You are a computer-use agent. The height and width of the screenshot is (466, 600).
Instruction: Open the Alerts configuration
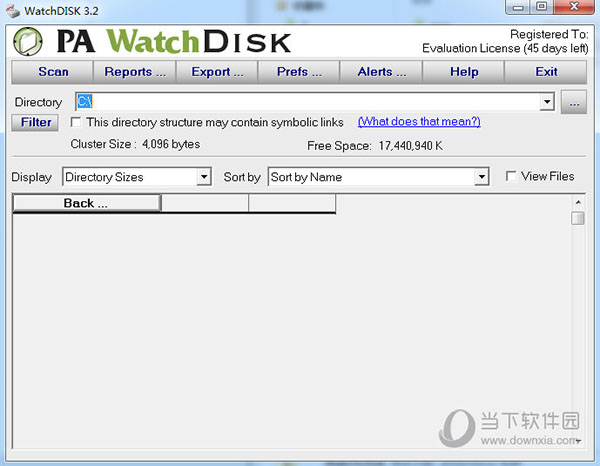(x=381, y=72)
